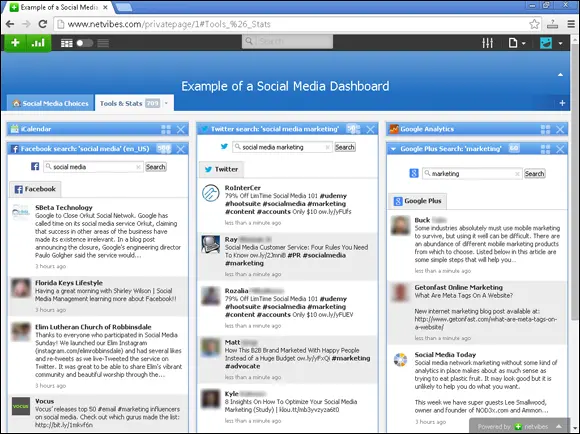
Task: Open Google Plus Search widget options icon
Action: coord(545,149)
